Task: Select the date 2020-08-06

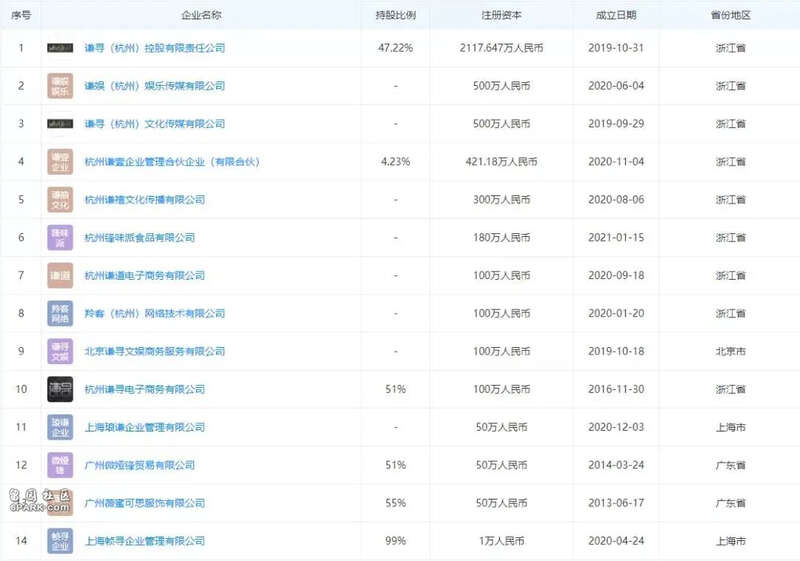Action: point(616,199)
